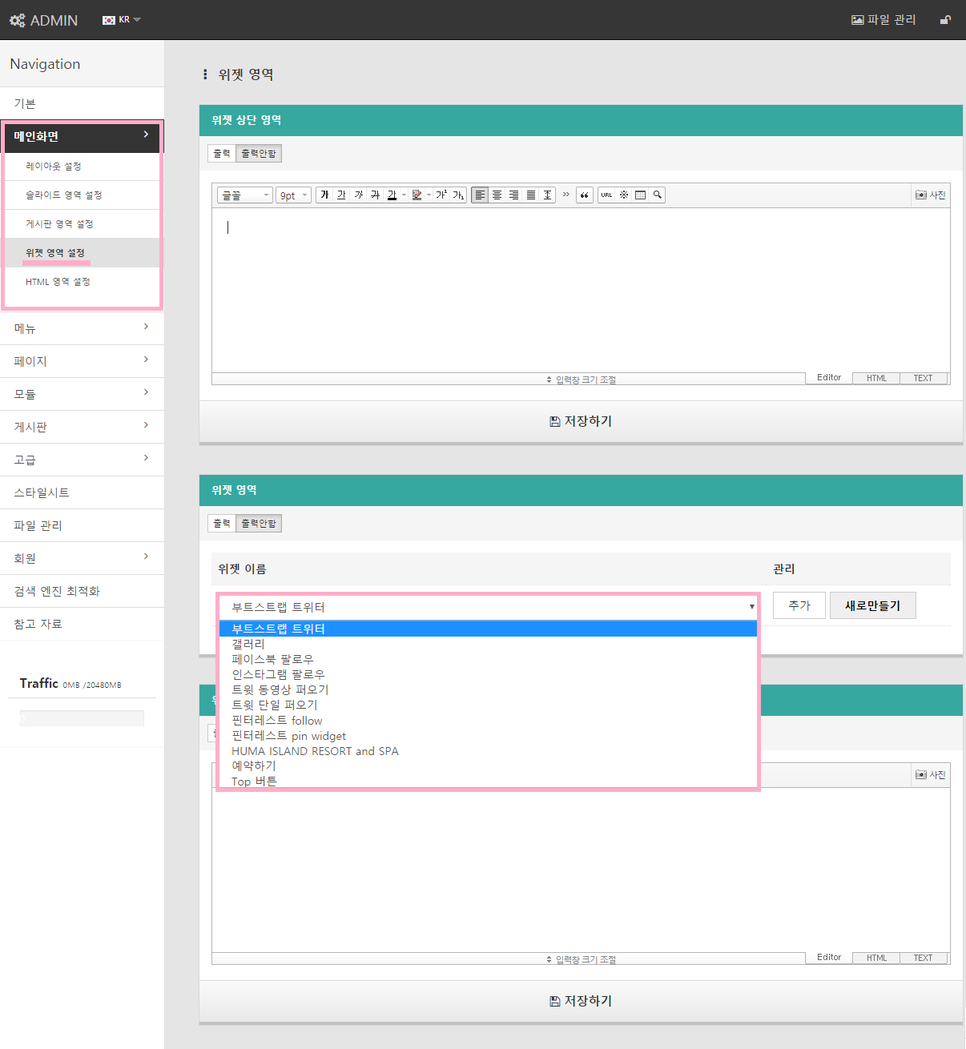
Task: Click 사진 photo button in the top editor
Action: (931, 195)
